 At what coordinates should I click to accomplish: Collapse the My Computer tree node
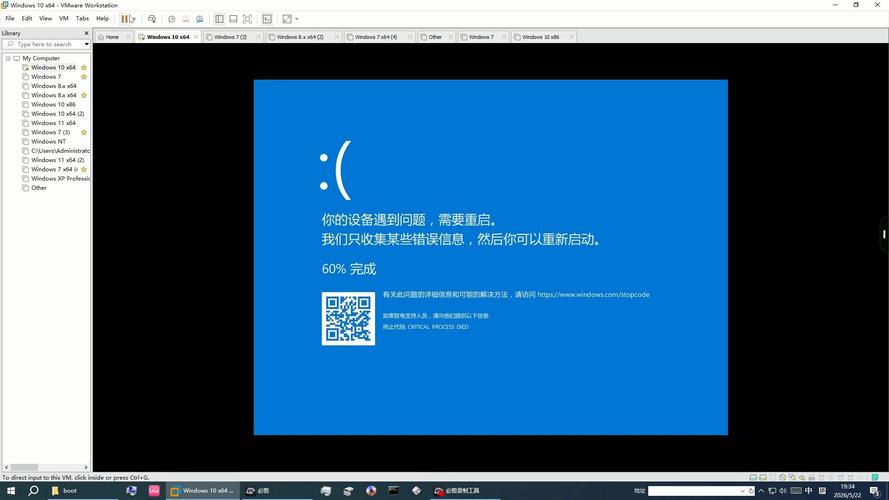pyautogui.click(x=8, y=58)
